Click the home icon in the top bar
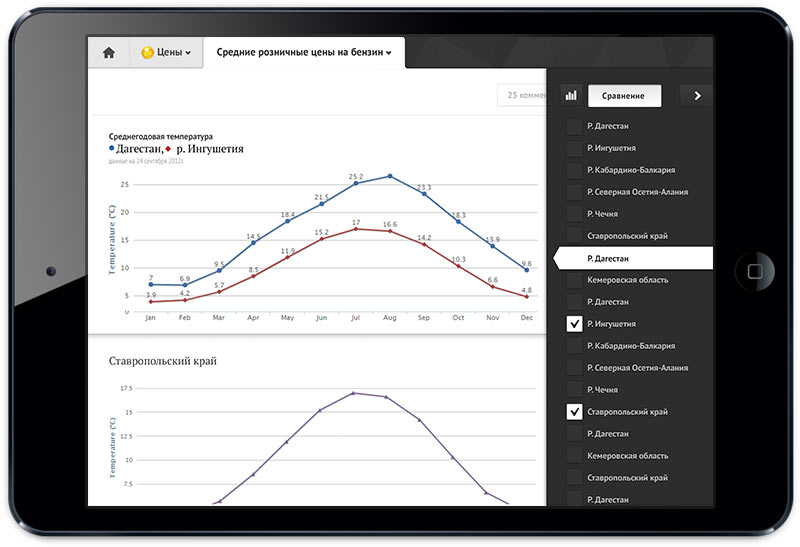The height and width of the screenshot is (547, 800). pyautogui.click(x=109, y=53)
